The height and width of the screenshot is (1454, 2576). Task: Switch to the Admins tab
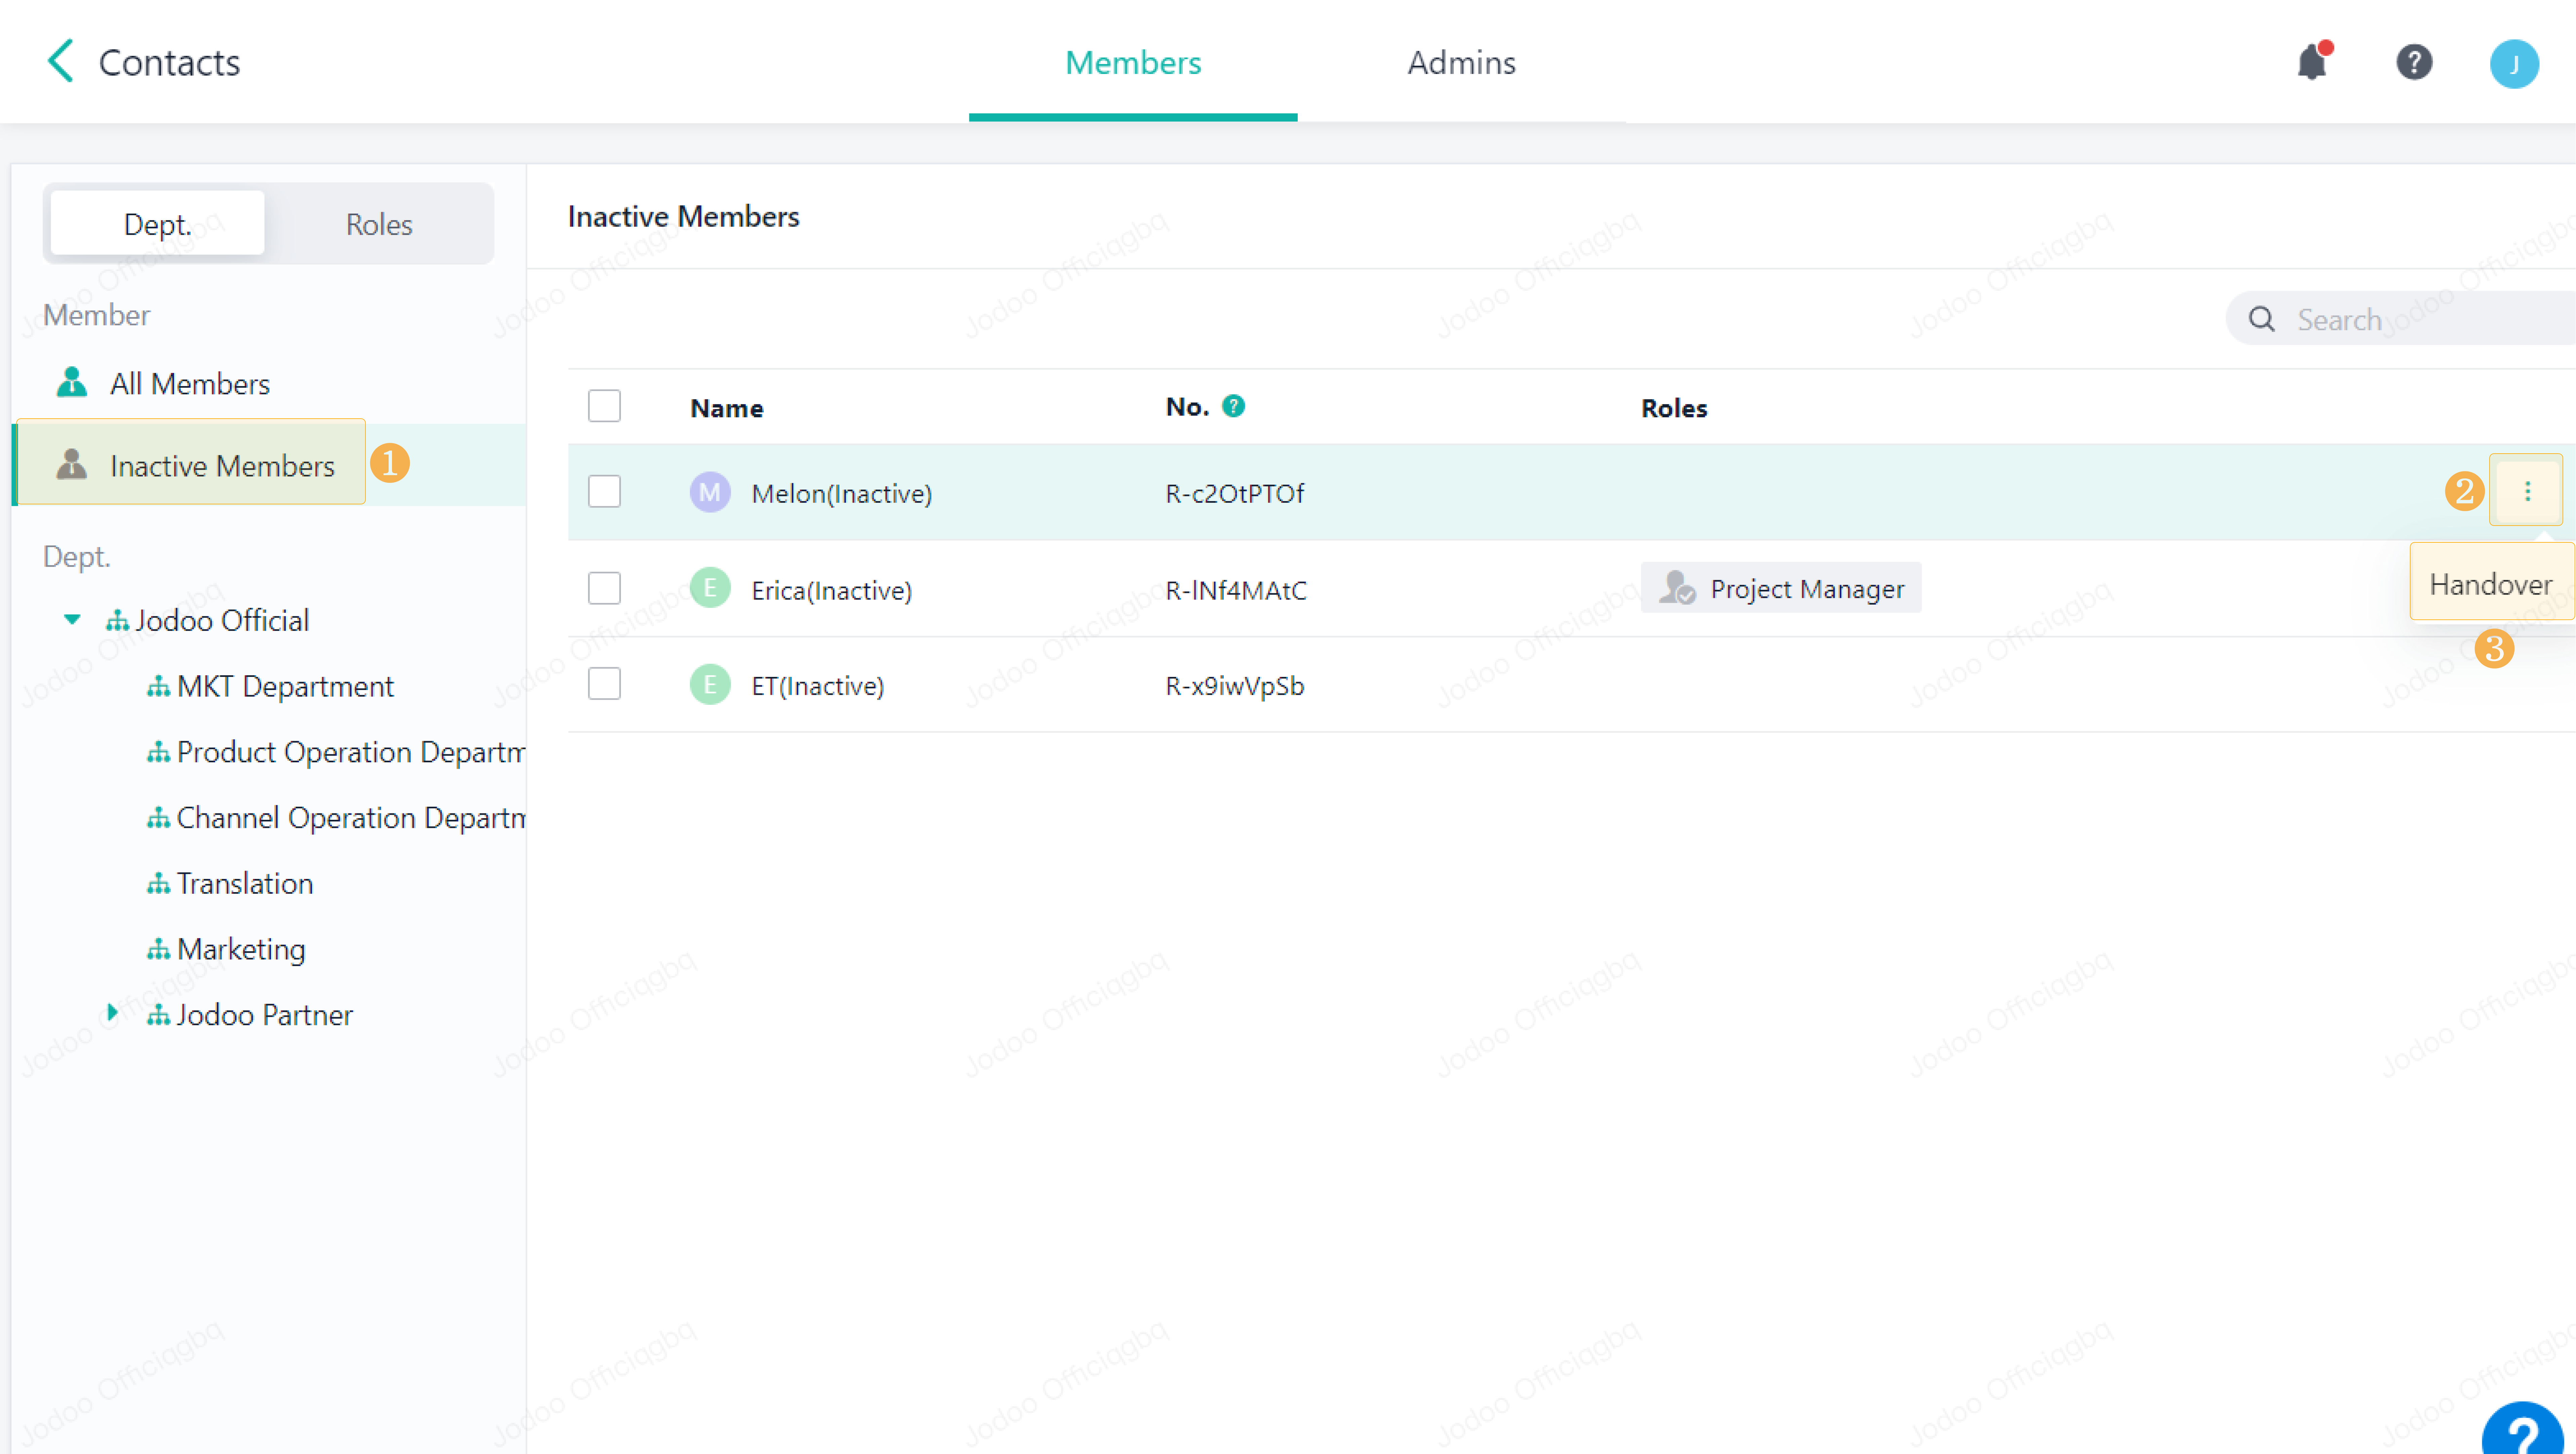(x=1461, y=62)
